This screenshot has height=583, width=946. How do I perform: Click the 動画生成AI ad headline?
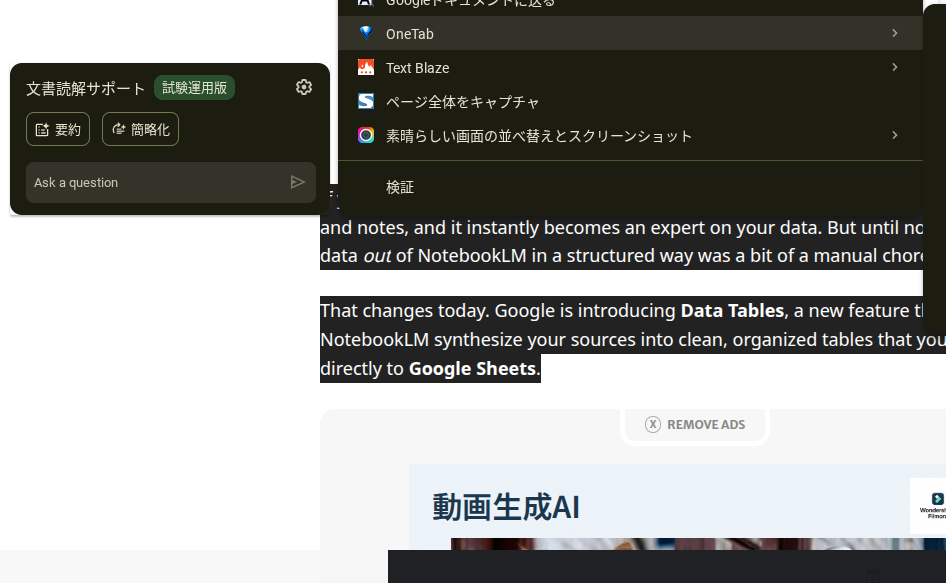(506, 507)
